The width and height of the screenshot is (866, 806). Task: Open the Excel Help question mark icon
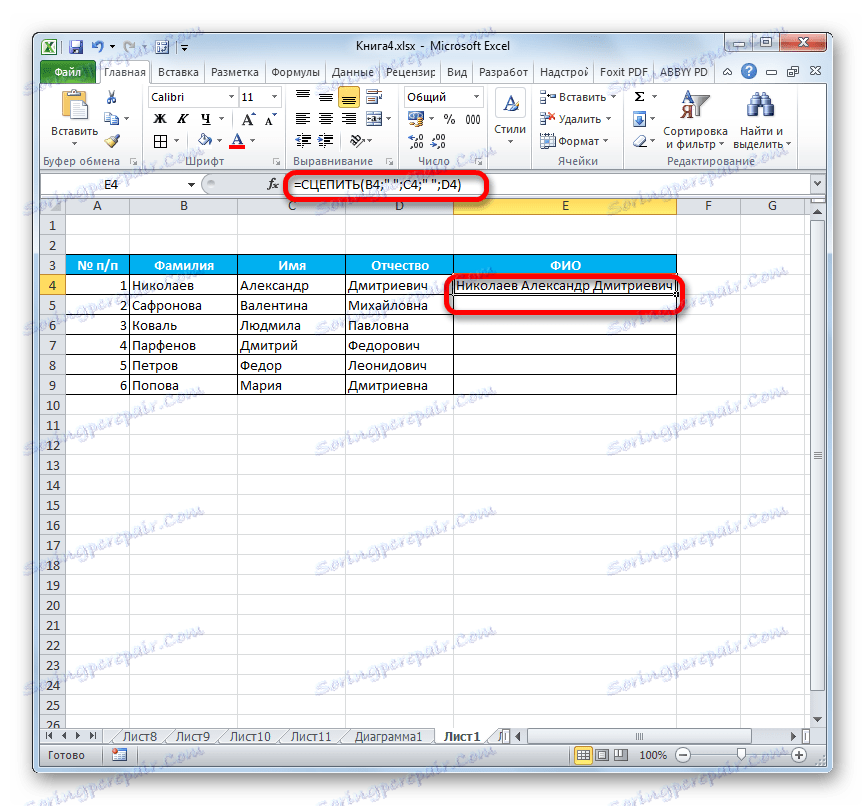(x=749, y=71)
